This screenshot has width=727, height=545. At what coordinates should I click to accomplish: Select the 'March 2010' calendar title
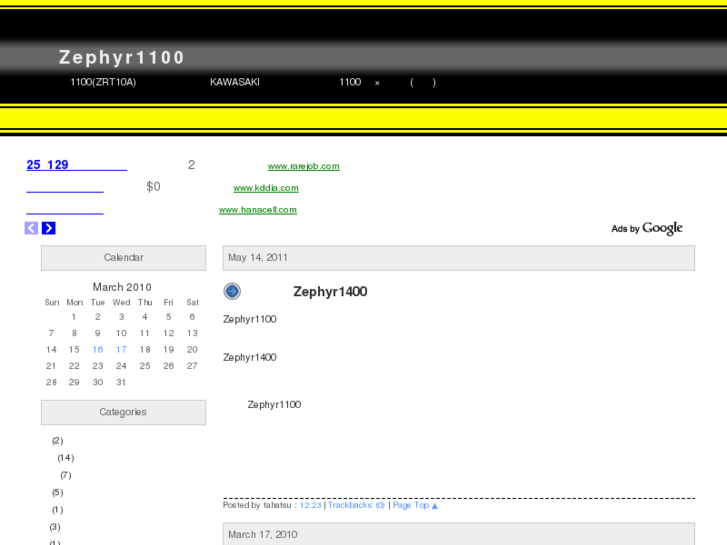[x=122, y=287]
